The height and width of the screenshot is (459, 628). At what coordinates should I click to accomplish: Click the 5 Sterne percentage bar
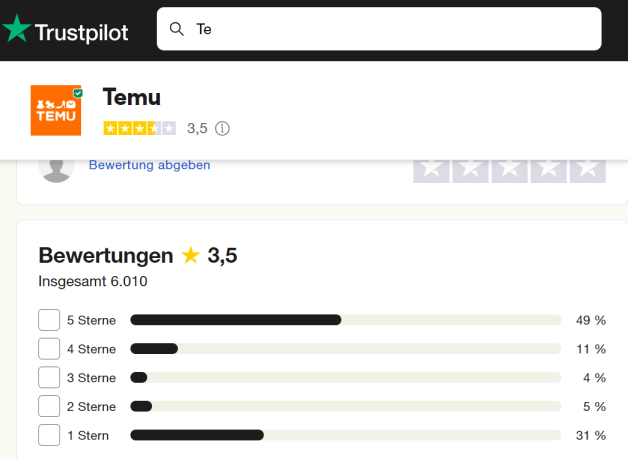(344, 320)
